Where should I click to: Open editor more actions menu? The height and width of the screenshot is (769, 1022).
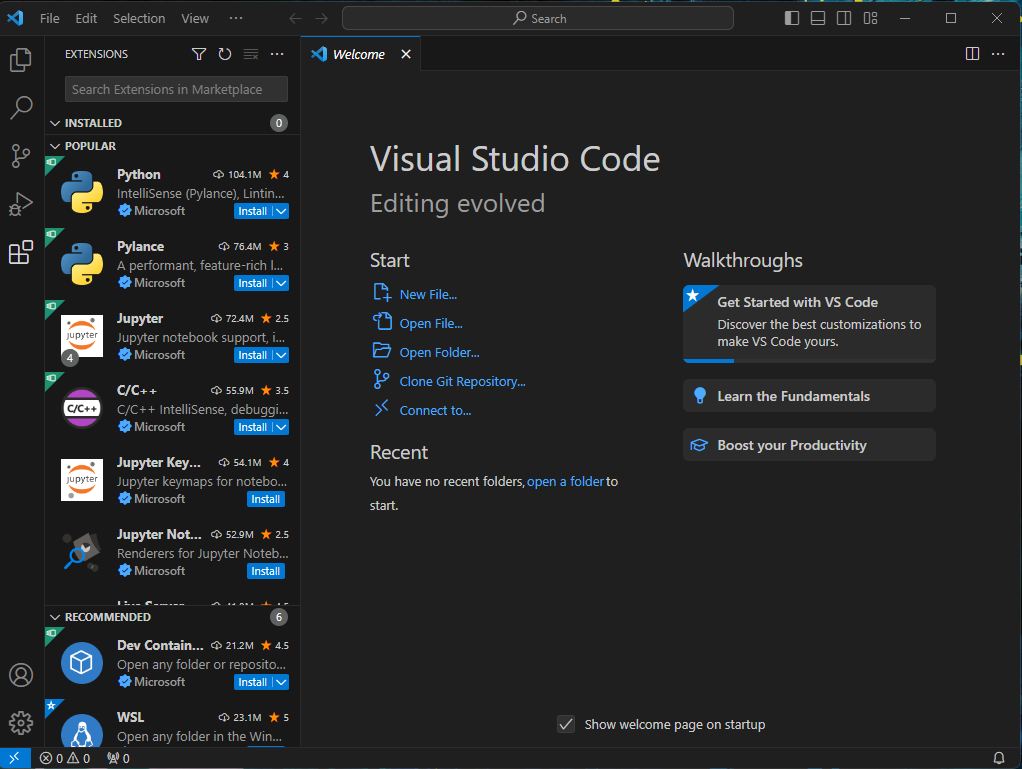pyautogui.click(x=998, y=53)
